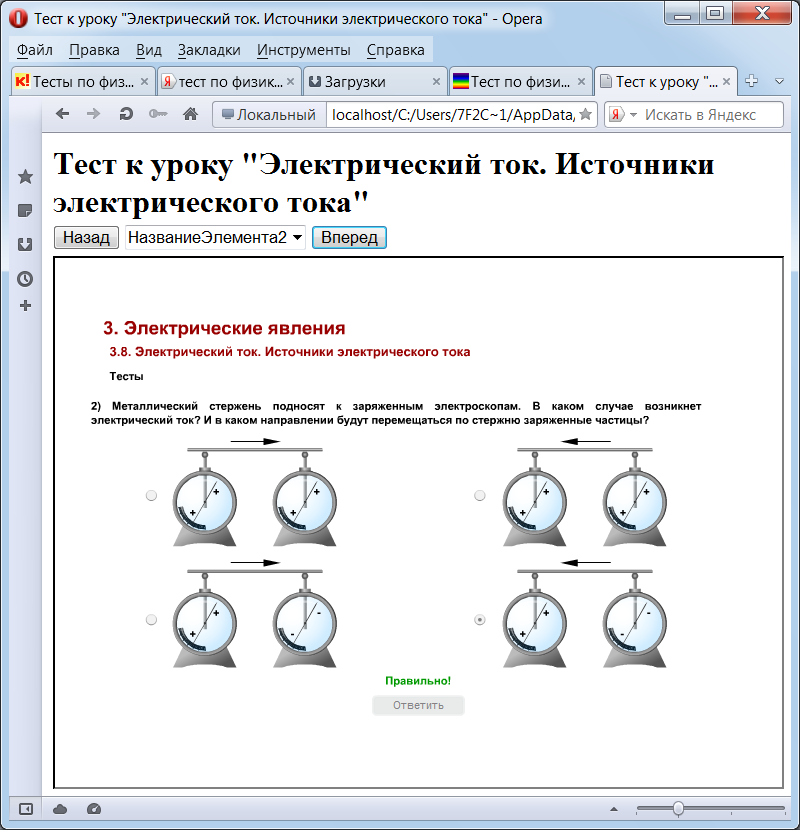Image resolution: width=800 pixels, height=830 pixels.
Task: Go forward with the forward arrow
Action: click(x=93, y=114)
